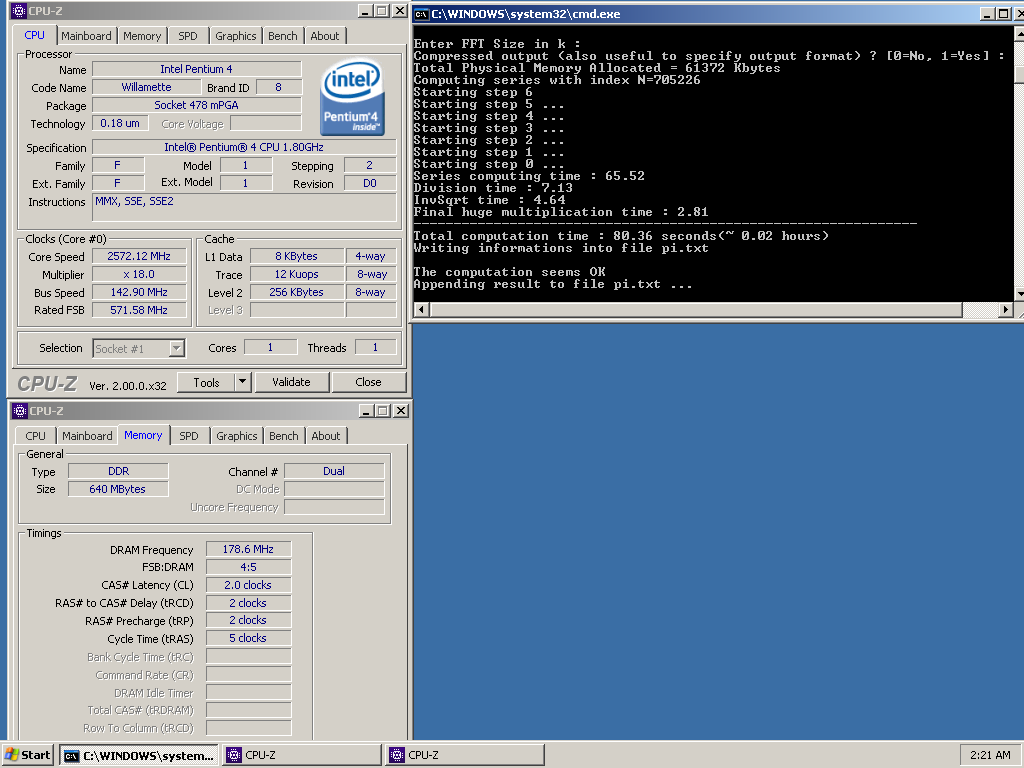The width and height of the screenshot is (1024, 768).
Task: Click the Cores count field
Action: 270,347
